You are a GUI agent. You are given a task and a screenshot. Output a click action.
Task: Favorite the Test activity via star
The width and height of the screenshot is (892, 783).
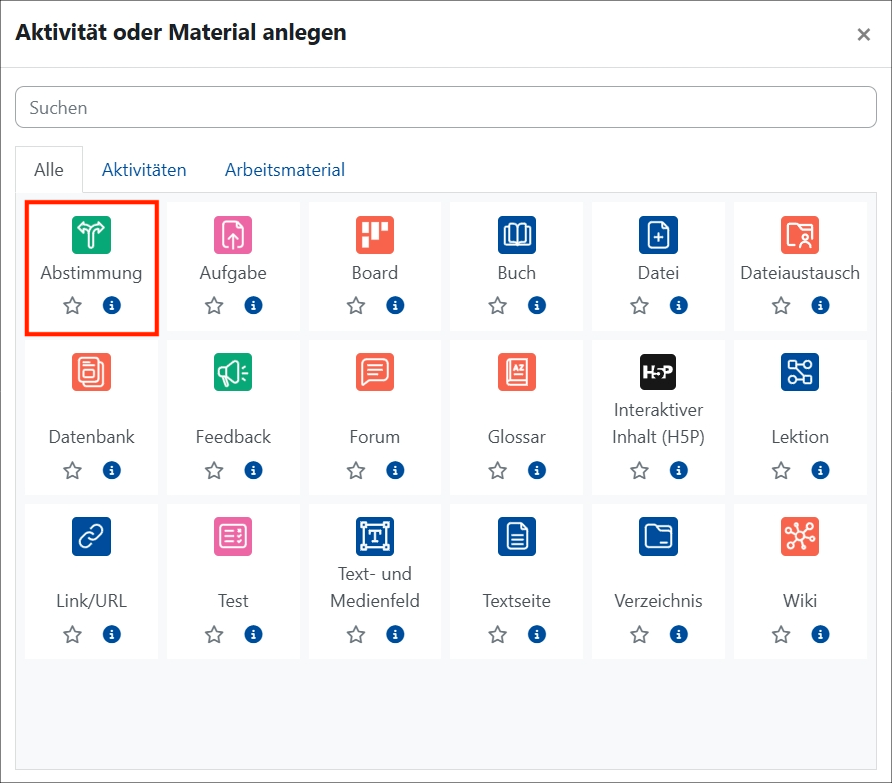(x=214, y=633)
